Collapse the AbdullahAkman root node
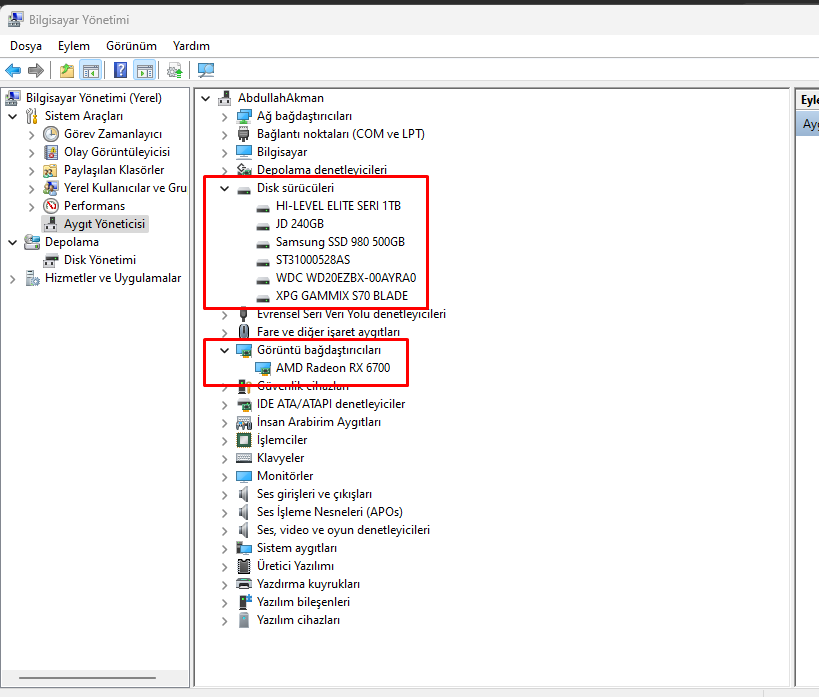Viewport: 819px width, 697px height. click(206, 98)
